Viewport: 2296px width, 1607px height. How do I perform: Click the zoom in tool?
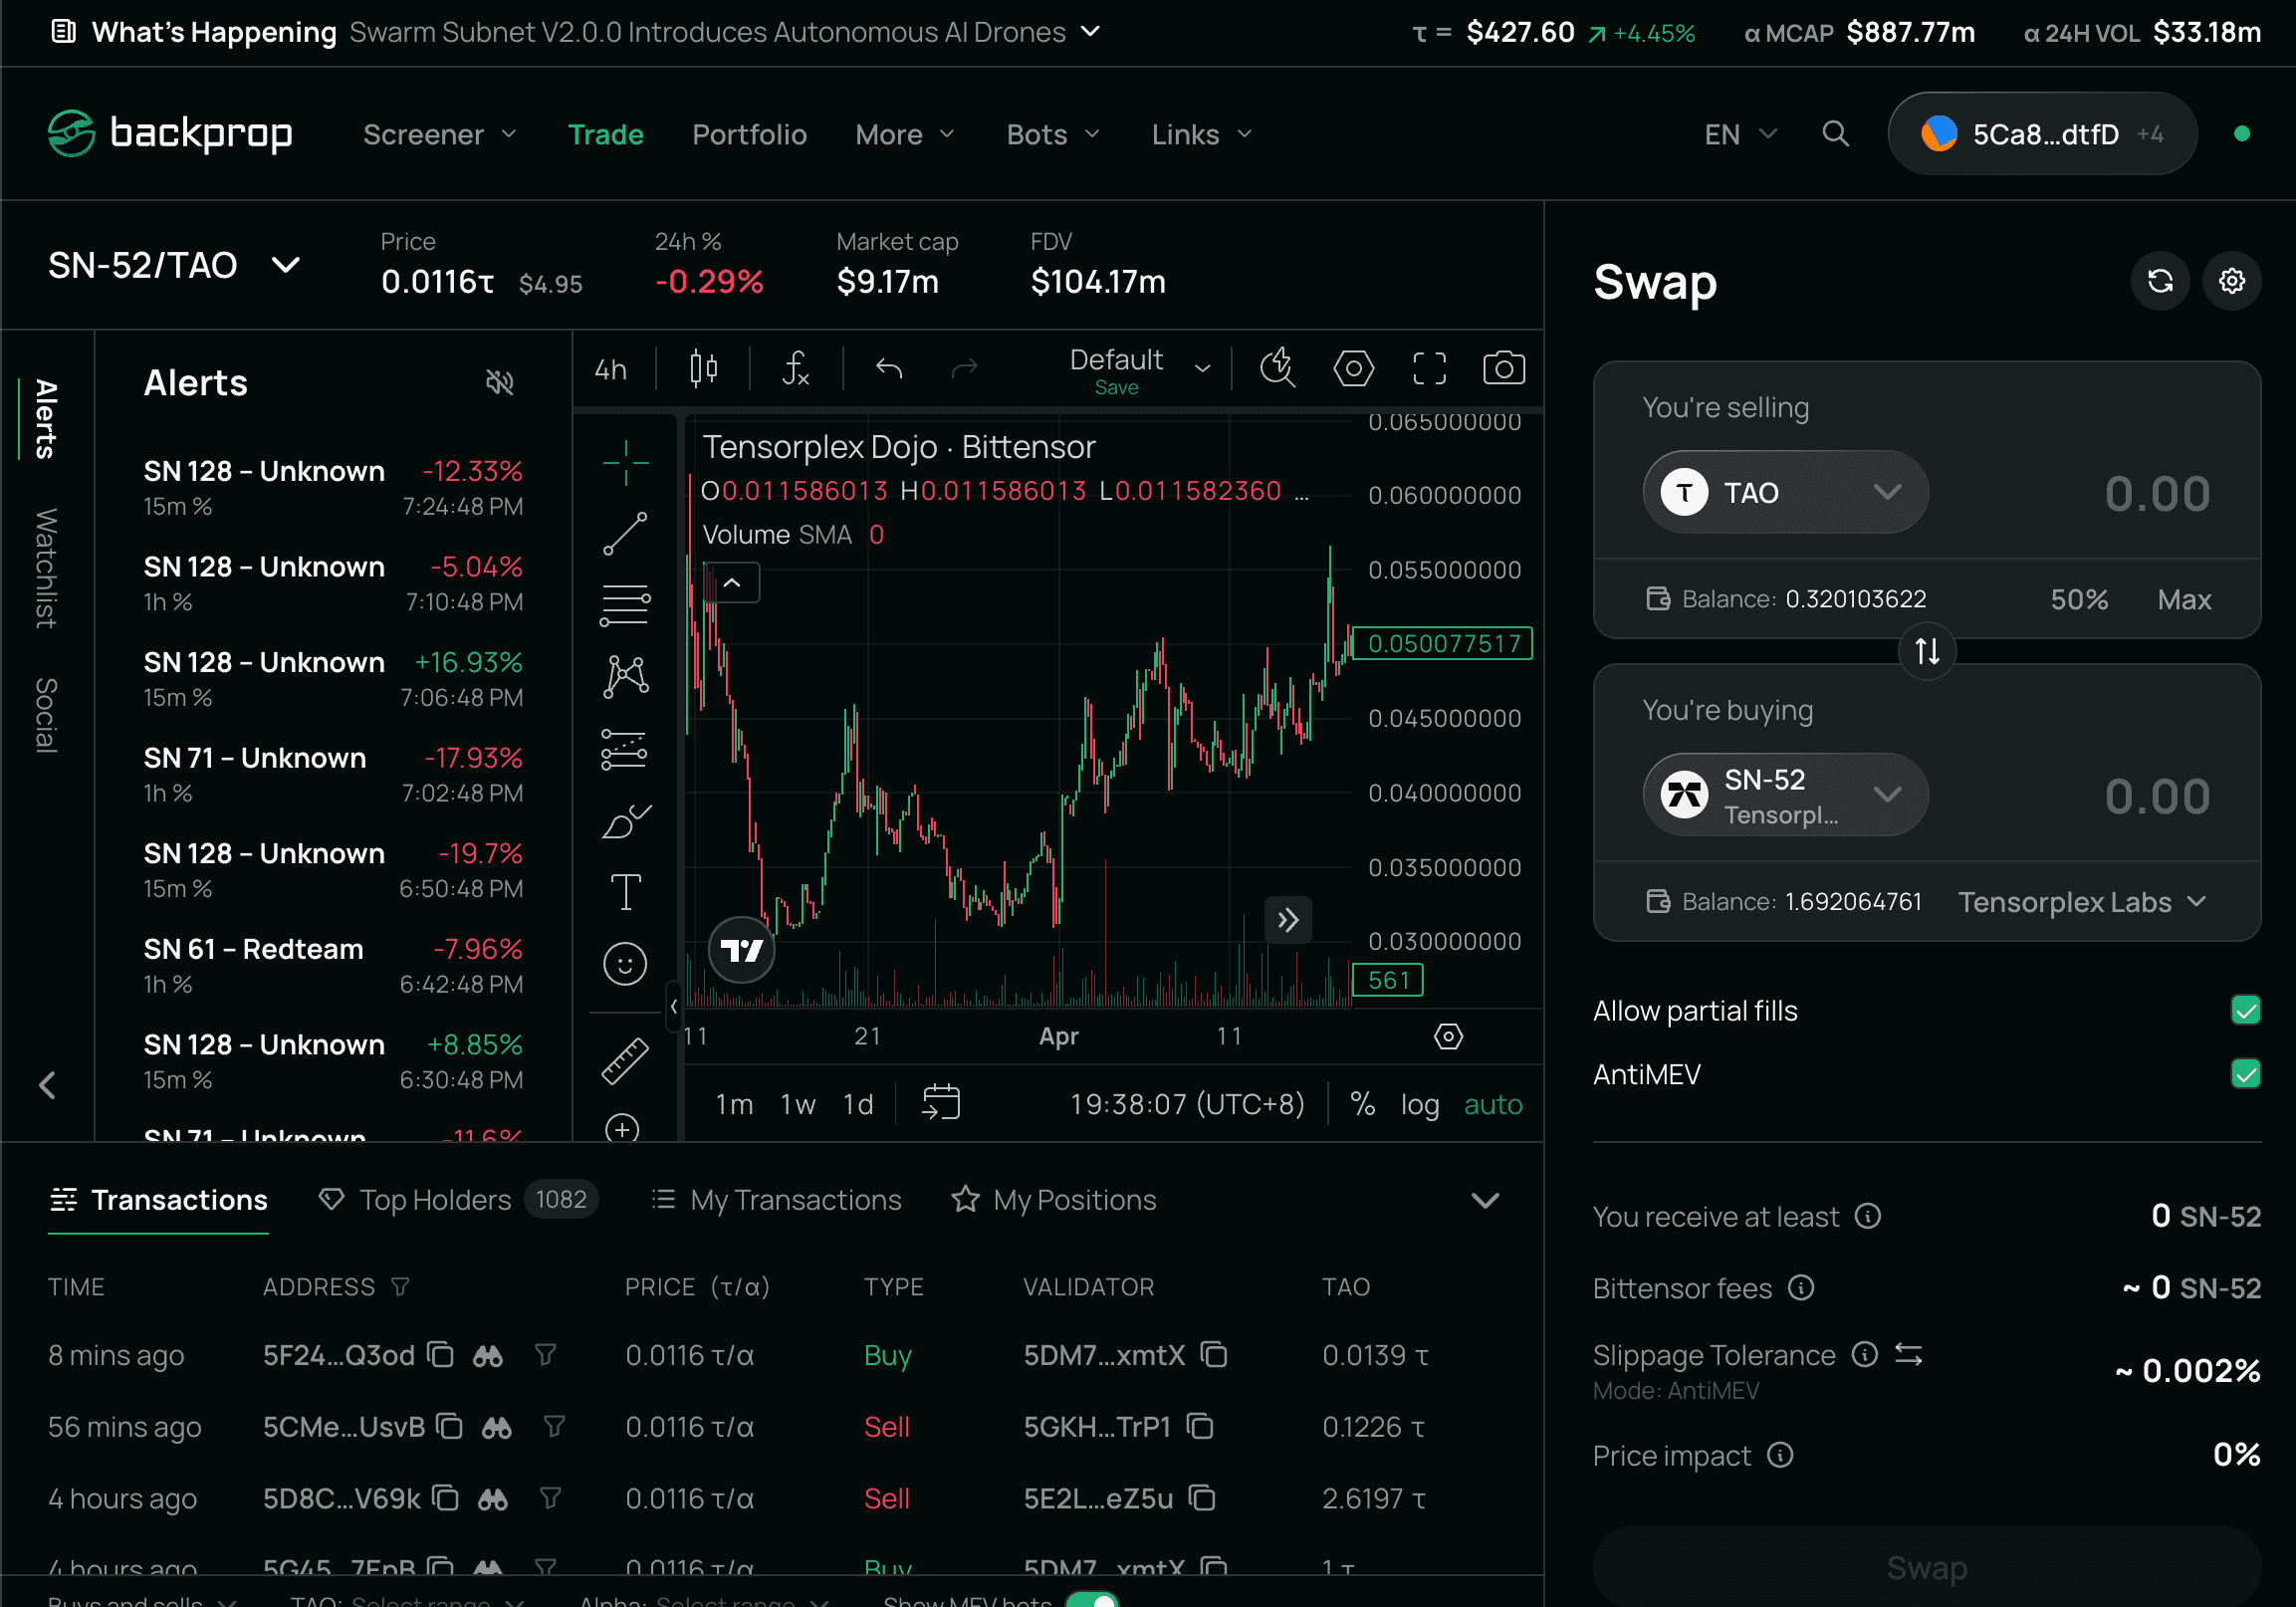pos(623,1129)
